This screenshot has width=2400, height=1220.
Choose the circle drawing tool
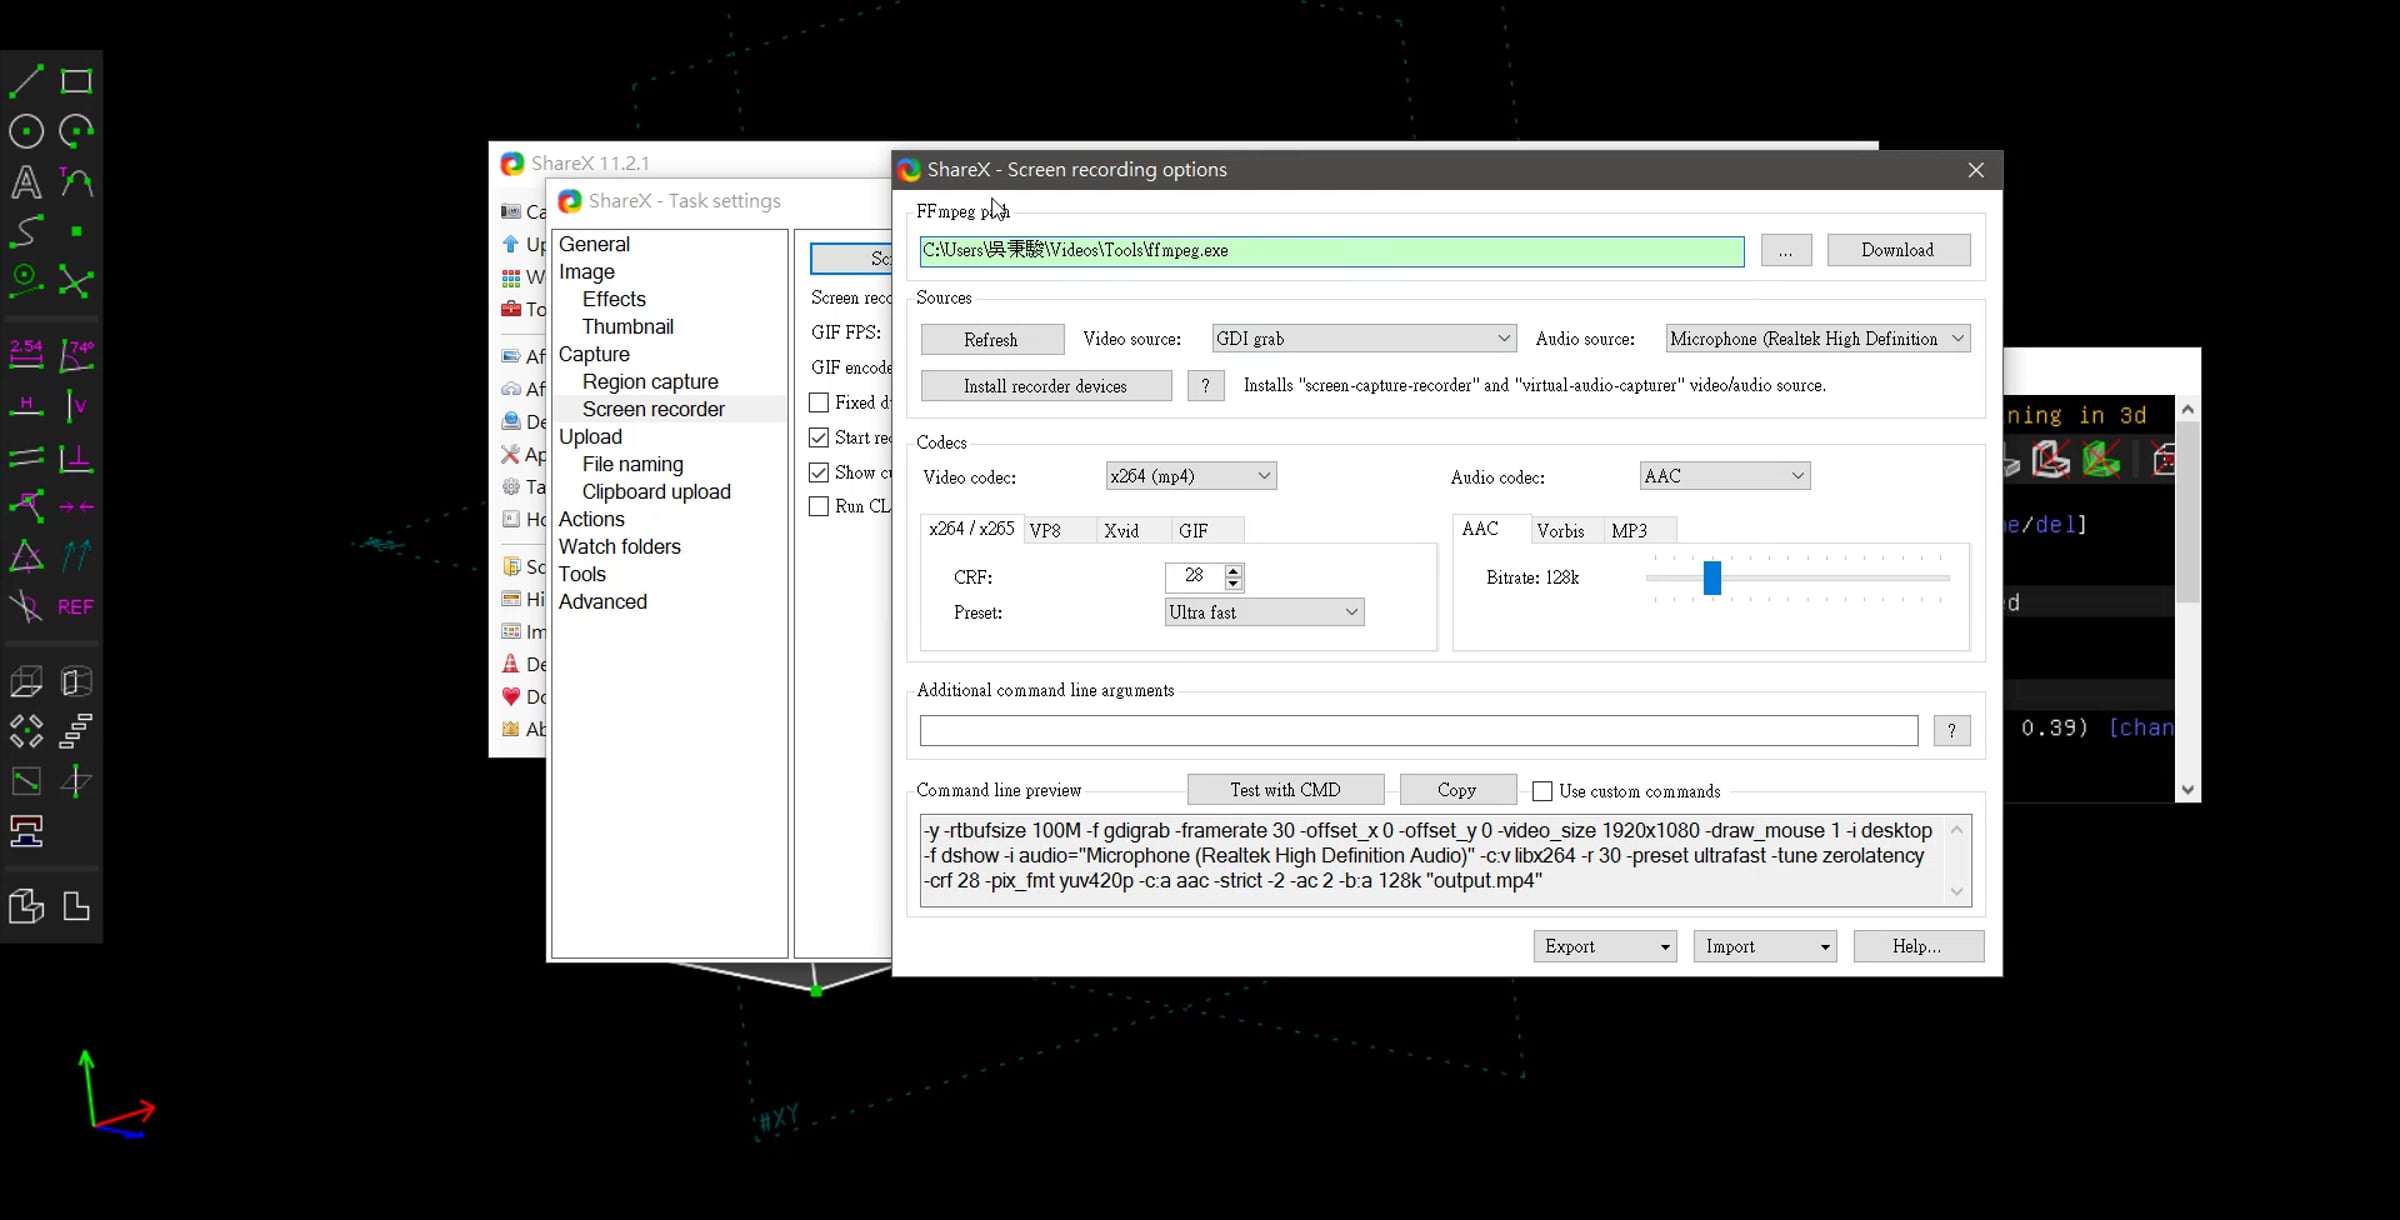(x=26, y=131)
